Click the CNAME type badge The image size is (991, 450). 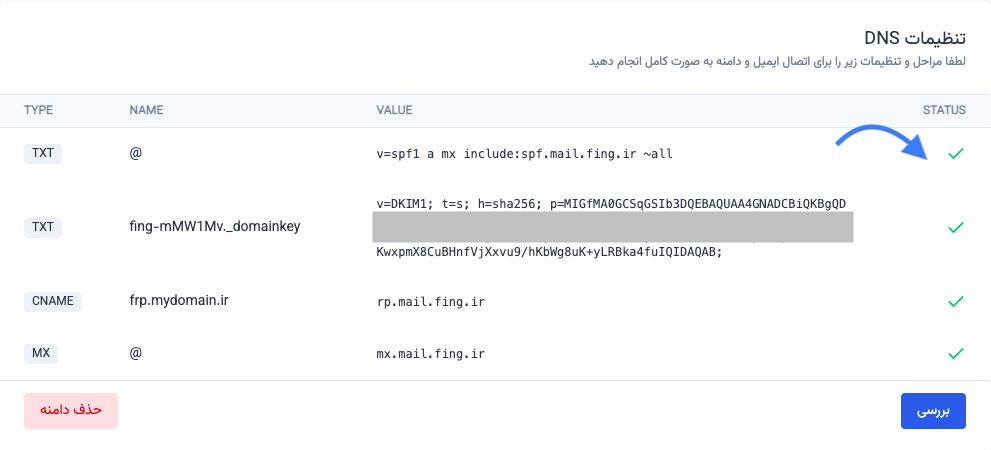[53, 301]
